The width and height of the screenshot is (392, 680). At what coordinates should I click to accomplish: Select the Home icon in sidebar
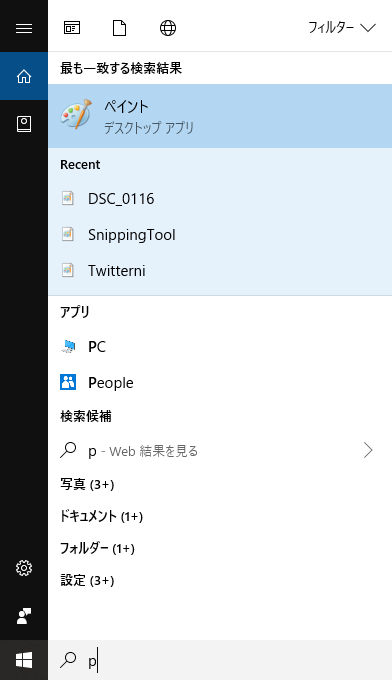click(x=24, y=76)
